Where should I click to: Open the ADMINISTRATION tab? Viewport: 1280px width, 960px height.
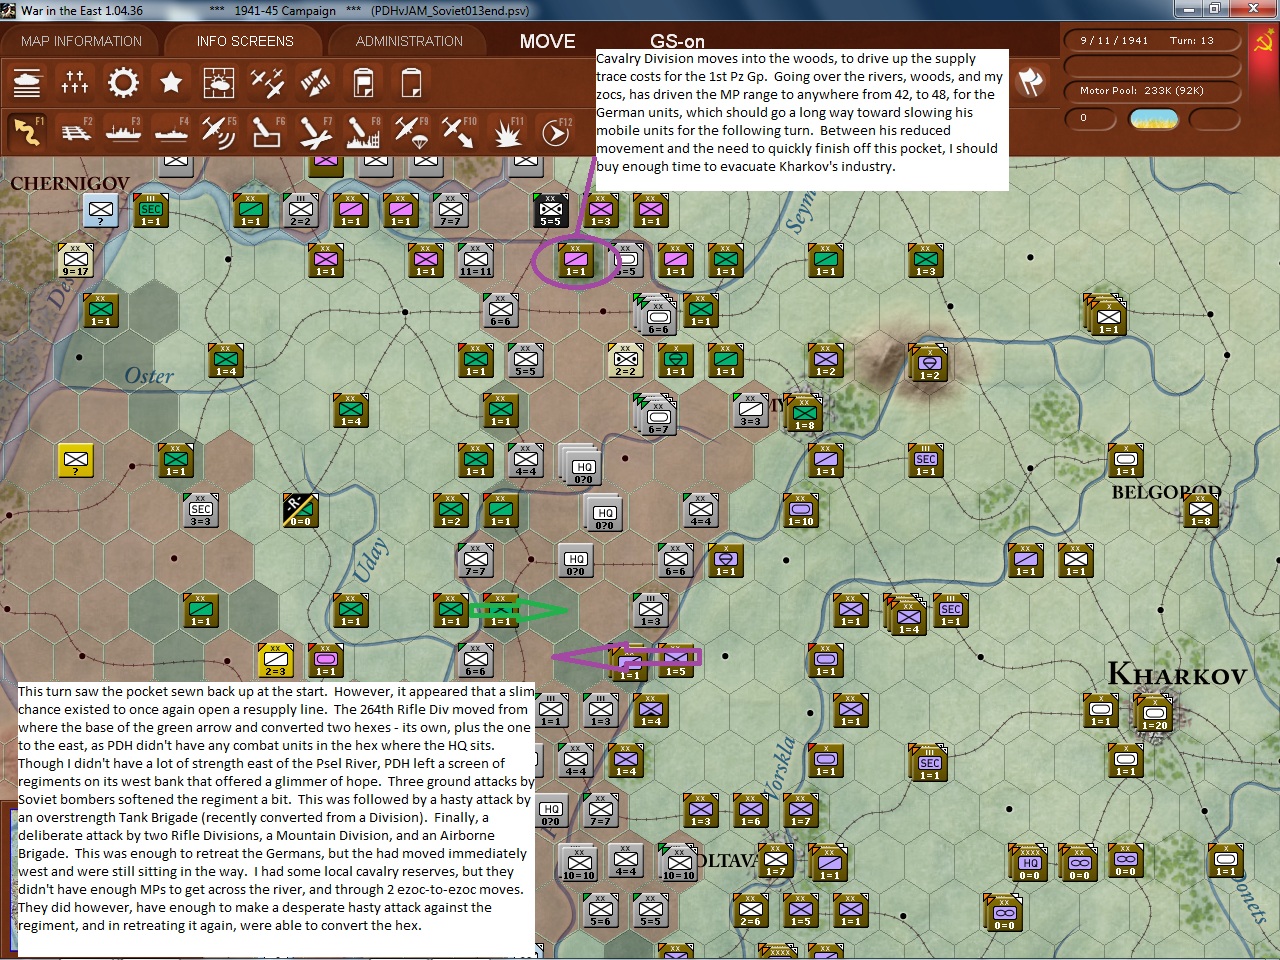click(409, 41)
